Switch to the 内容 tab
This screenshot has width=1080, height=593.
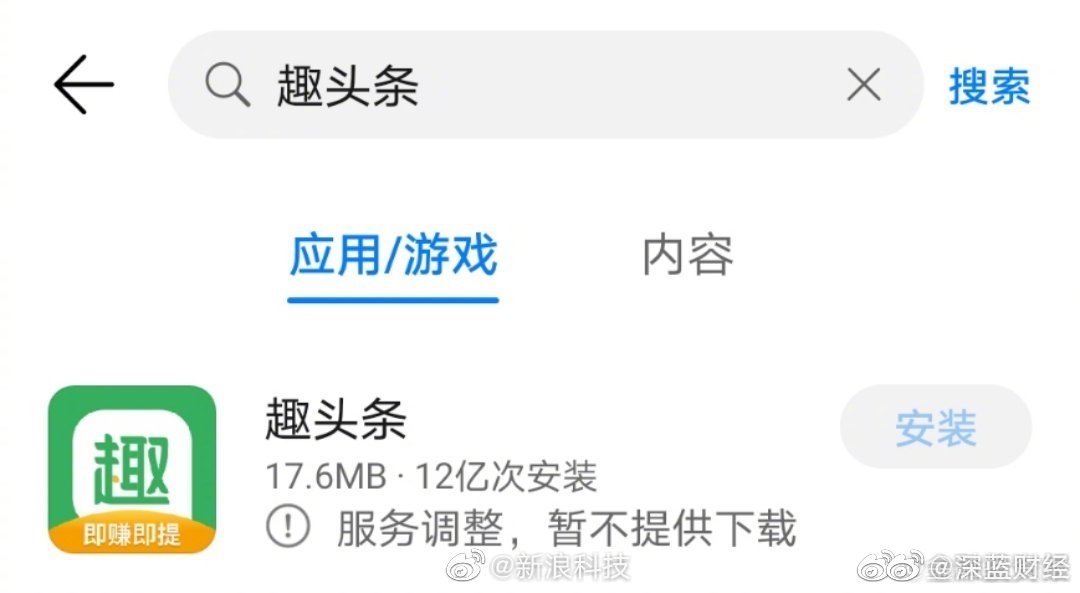tap(687, 255)
